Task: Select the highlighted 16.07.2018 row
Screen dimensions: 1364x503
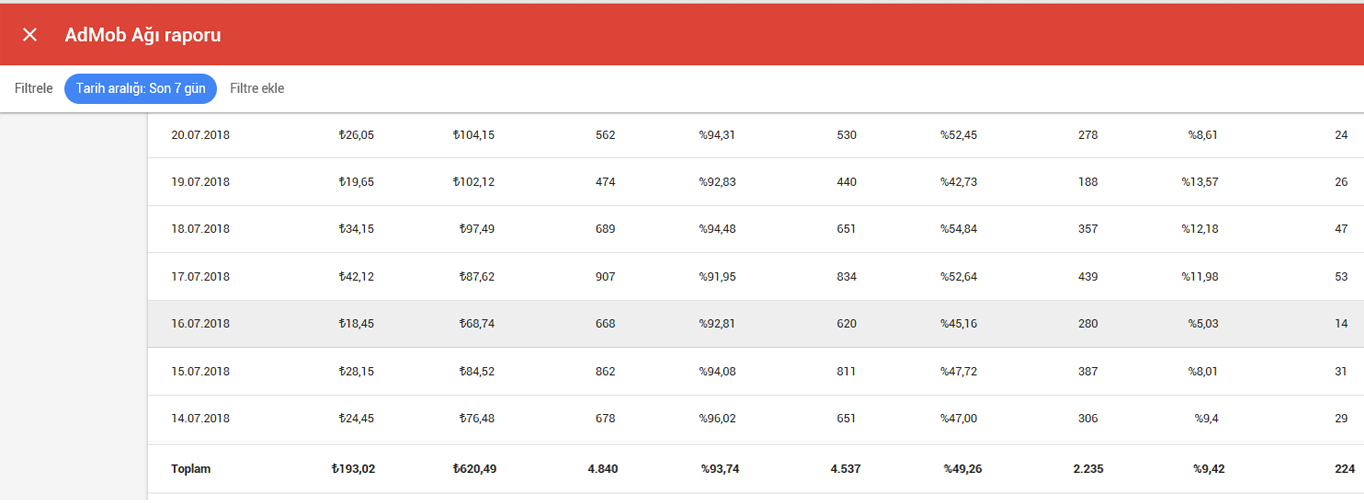Action: pyautogui.click(x=756, y=324)
